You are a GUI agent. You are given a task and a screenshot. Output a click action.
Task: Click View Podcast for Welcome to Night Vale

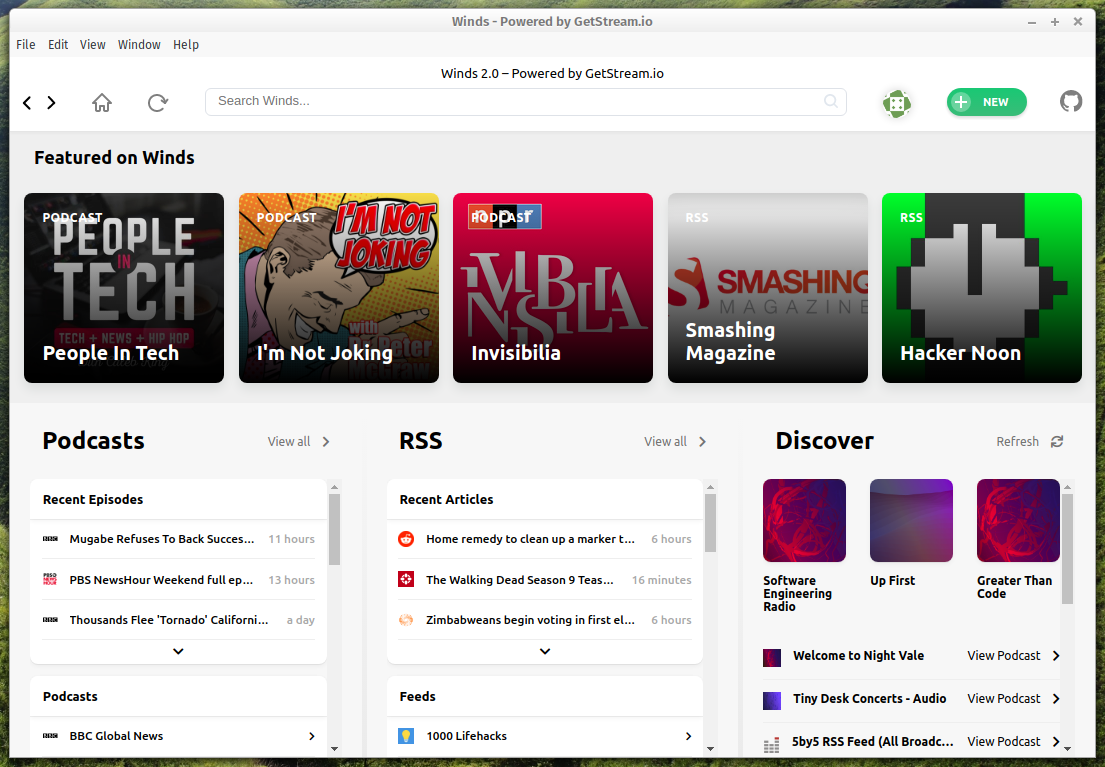(1004, 656)
